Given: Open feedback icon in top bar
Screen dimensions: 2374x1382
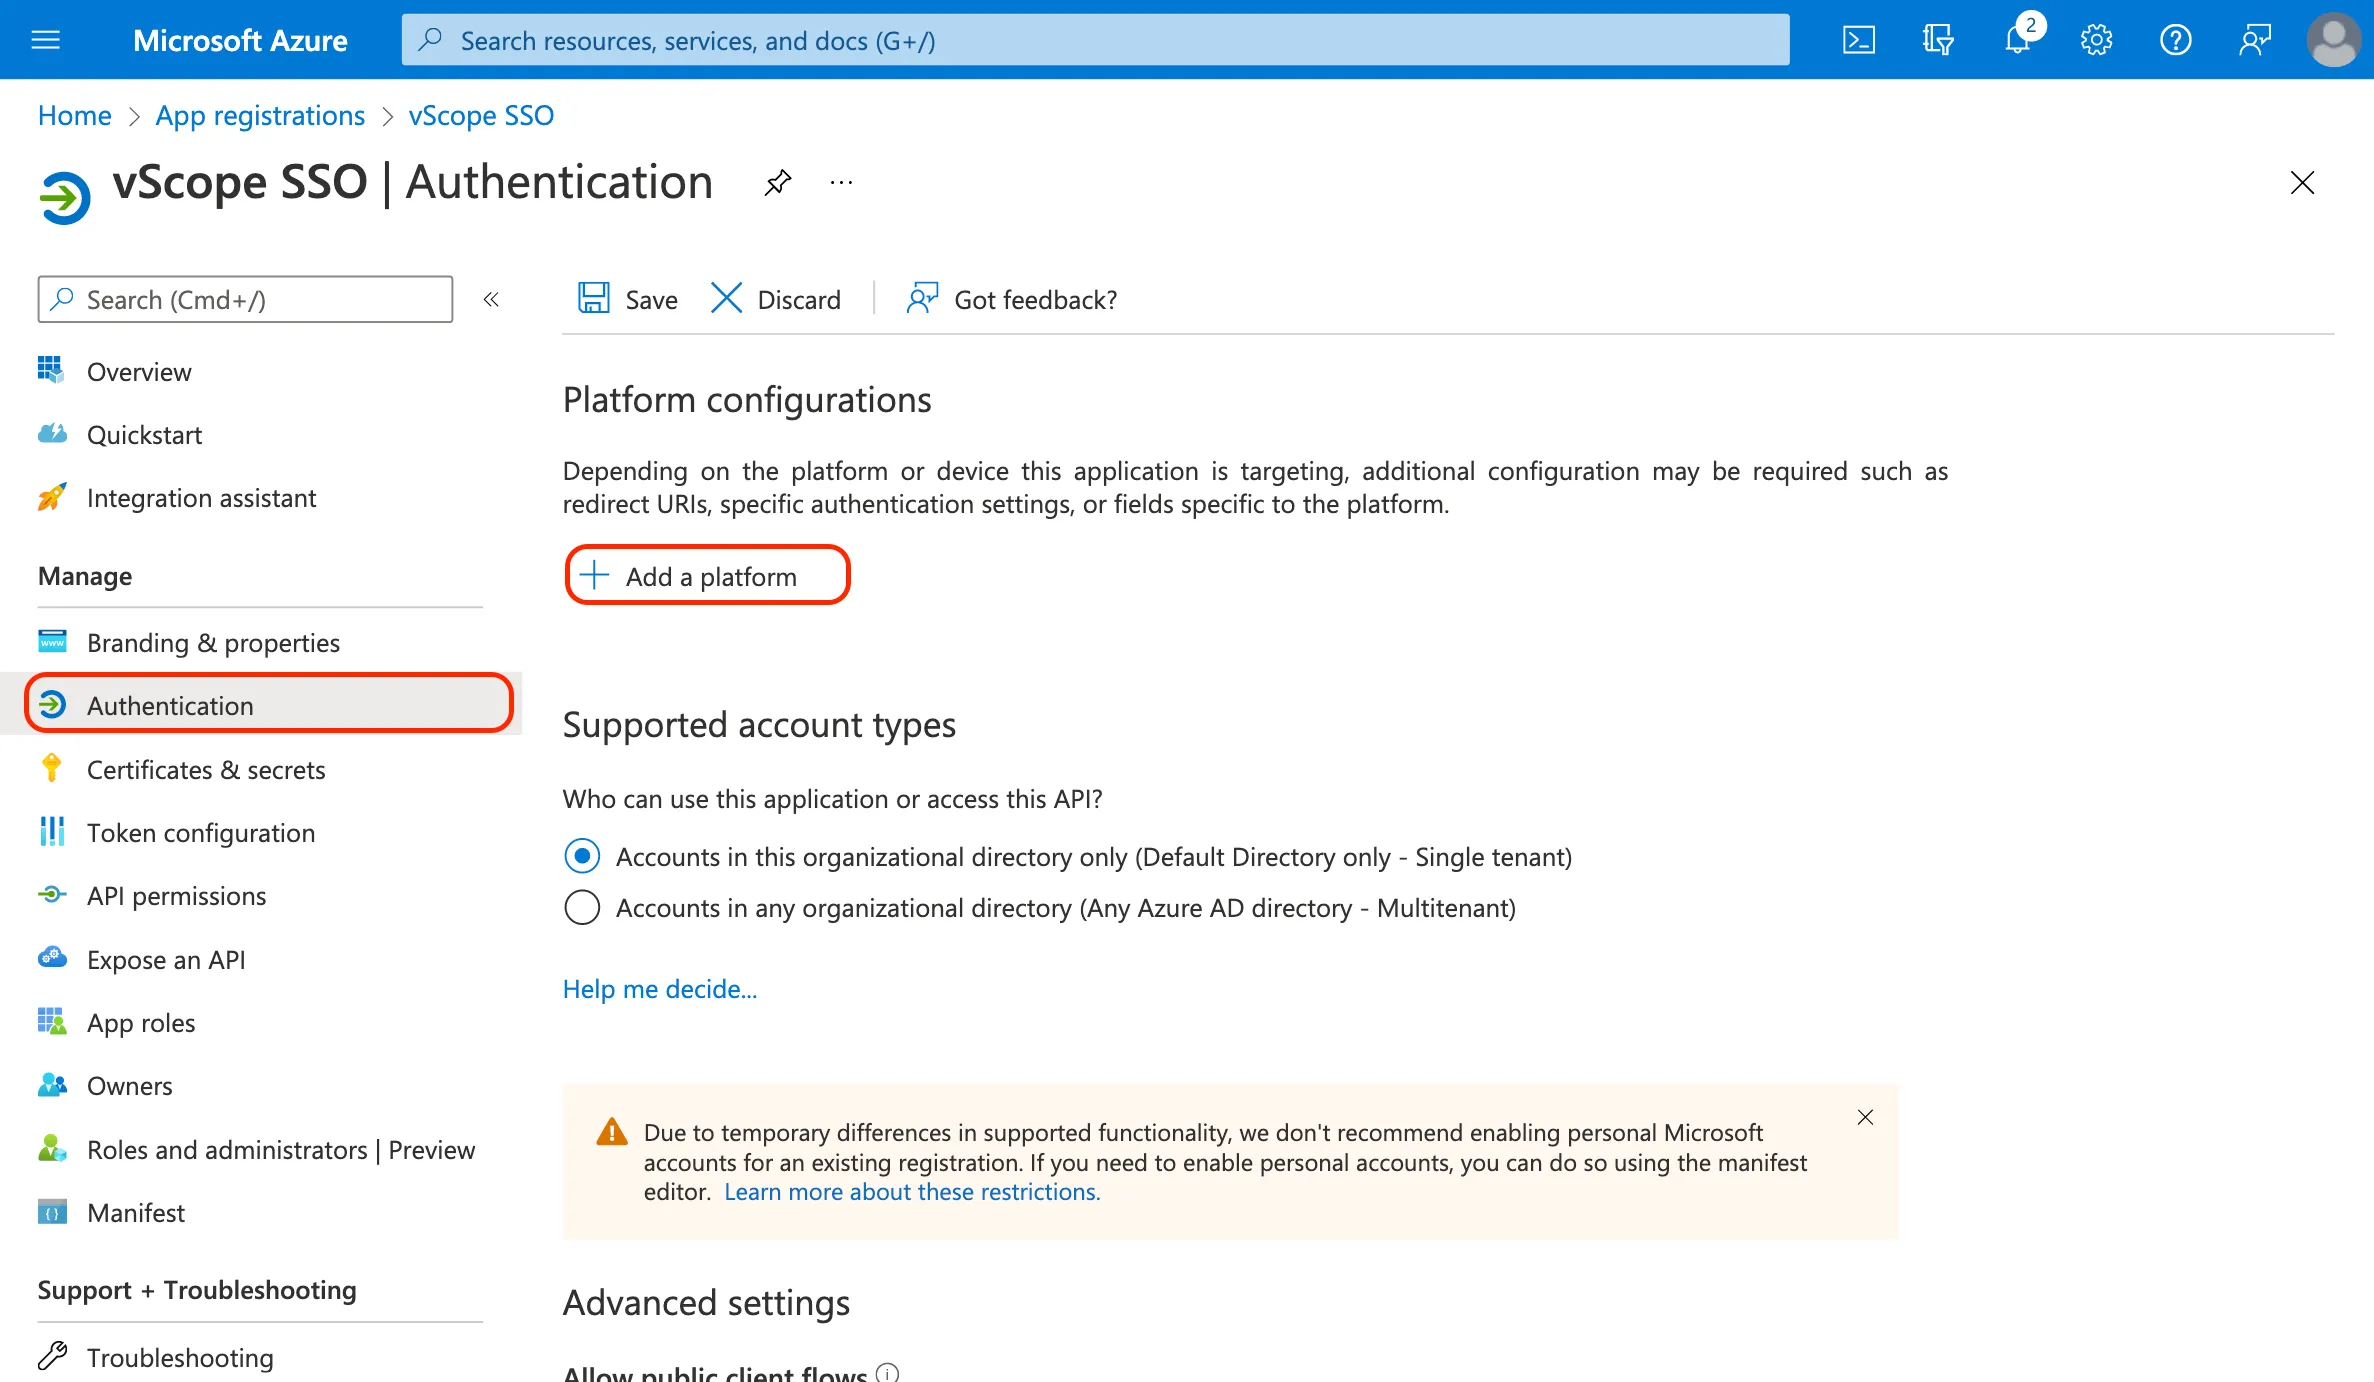Looking at the screenshot, I should pyautogui.click(x=2254, y=40).
